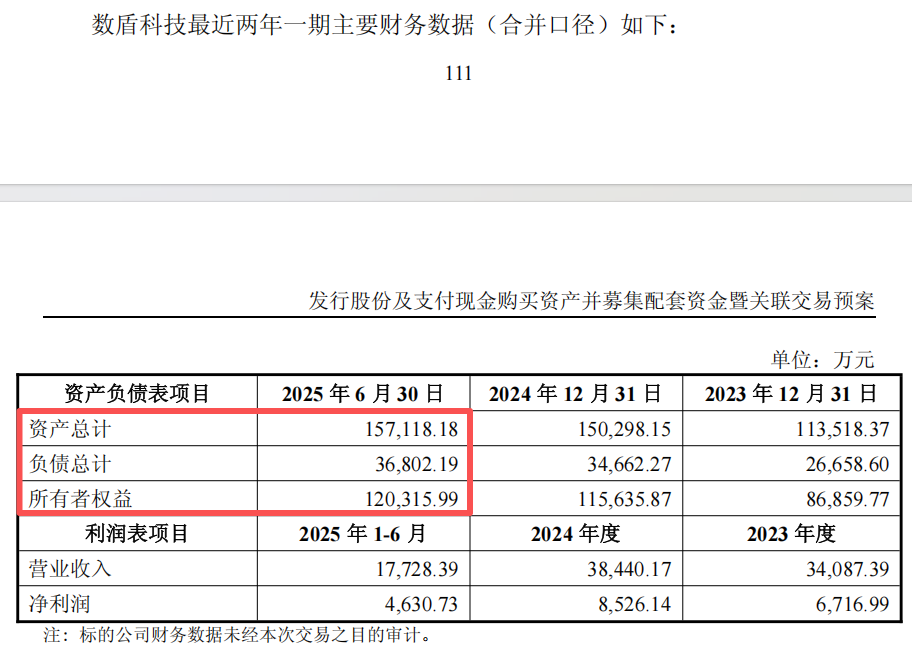The height and width of the screenshot is (647, 912).
Task: Select the 2025 年 1-6 月 header cell
Action: (363, 534)
